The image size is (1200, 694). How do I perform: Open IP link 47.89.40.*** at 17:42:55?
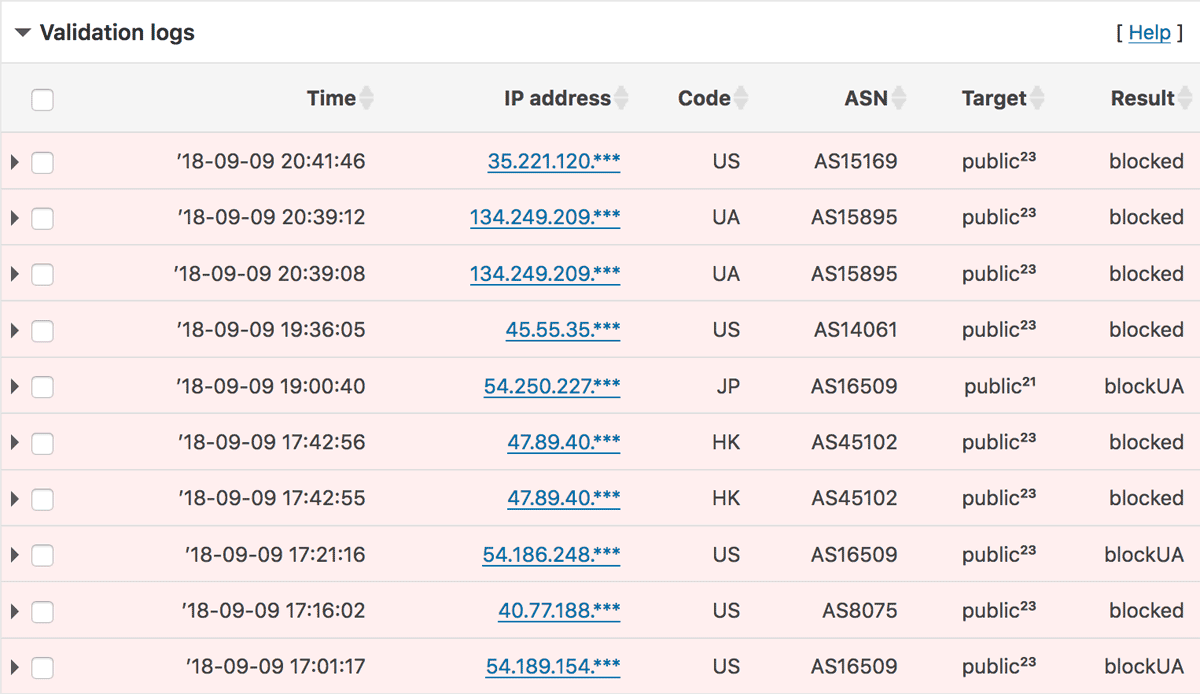tap(564, 497)
